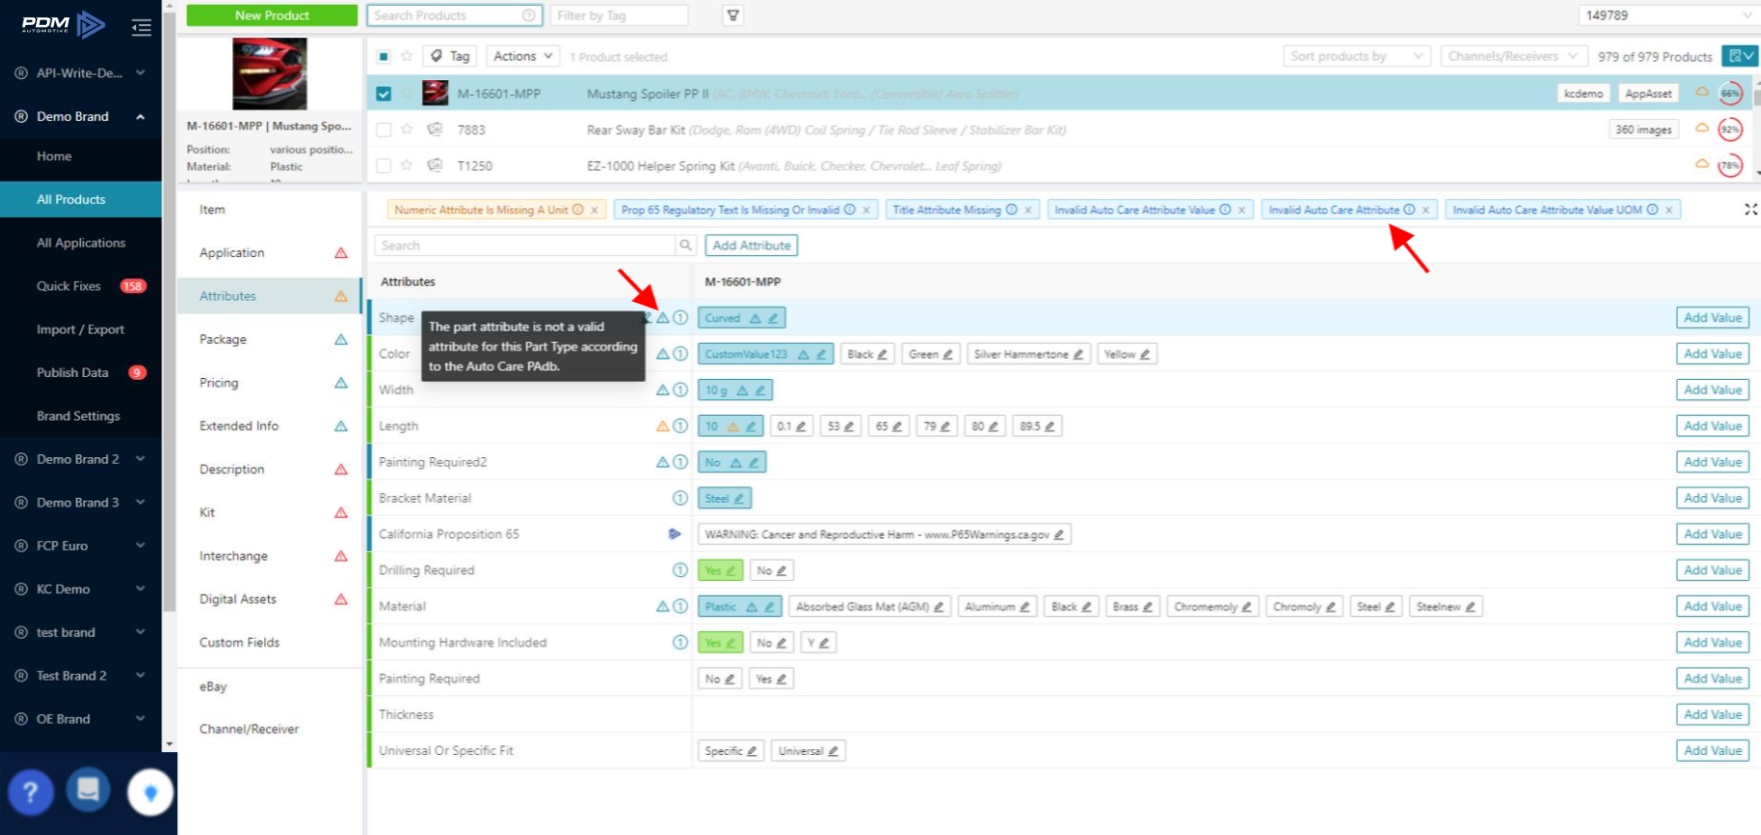Expand the attributes panel to fullscreen

coord(1751,209)
